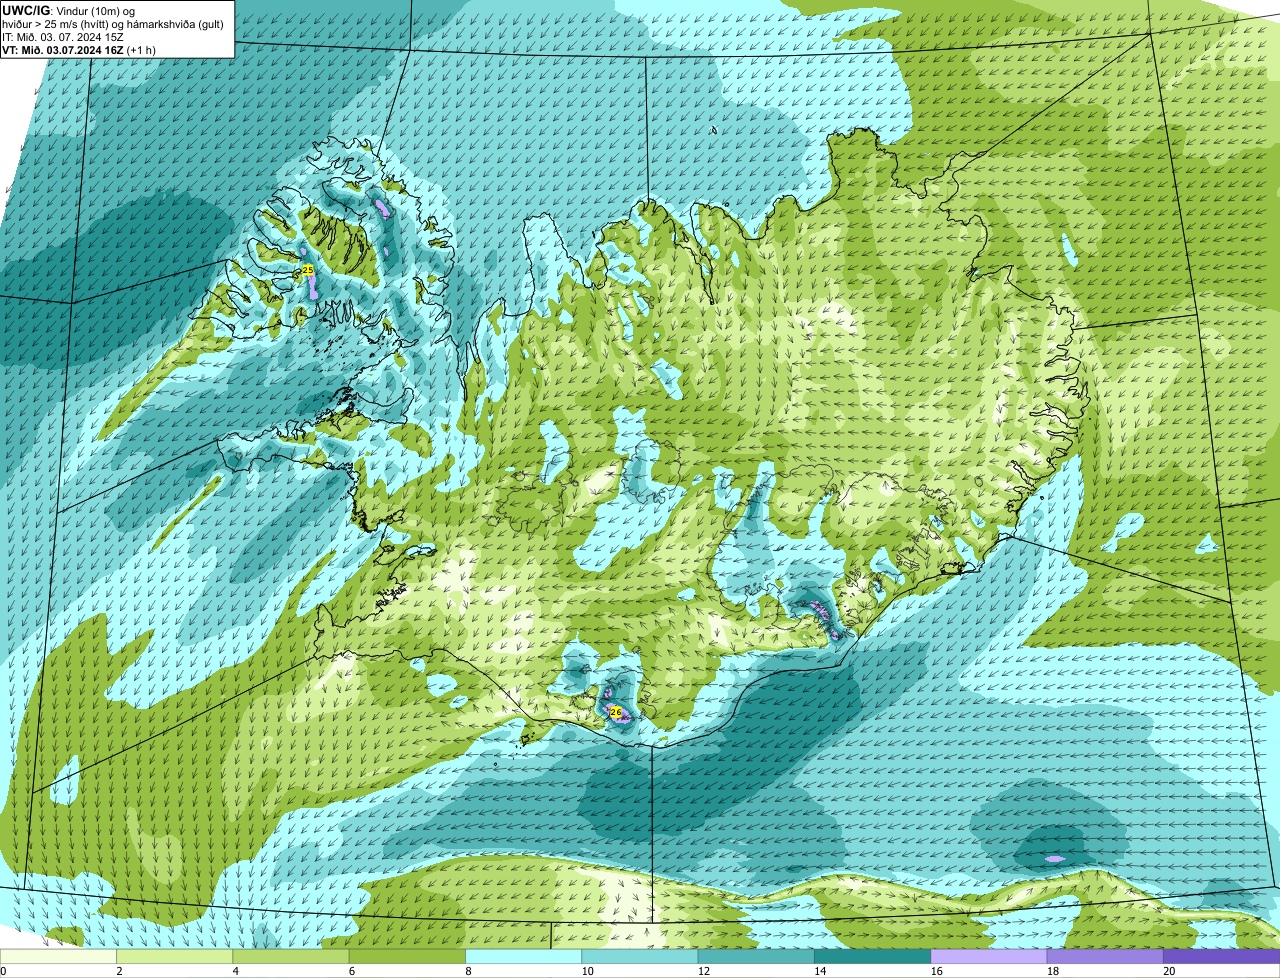Pick the dark teal 14–16 m/s swatch
The image size is (1280, 978).
click(x=873, y=956)
